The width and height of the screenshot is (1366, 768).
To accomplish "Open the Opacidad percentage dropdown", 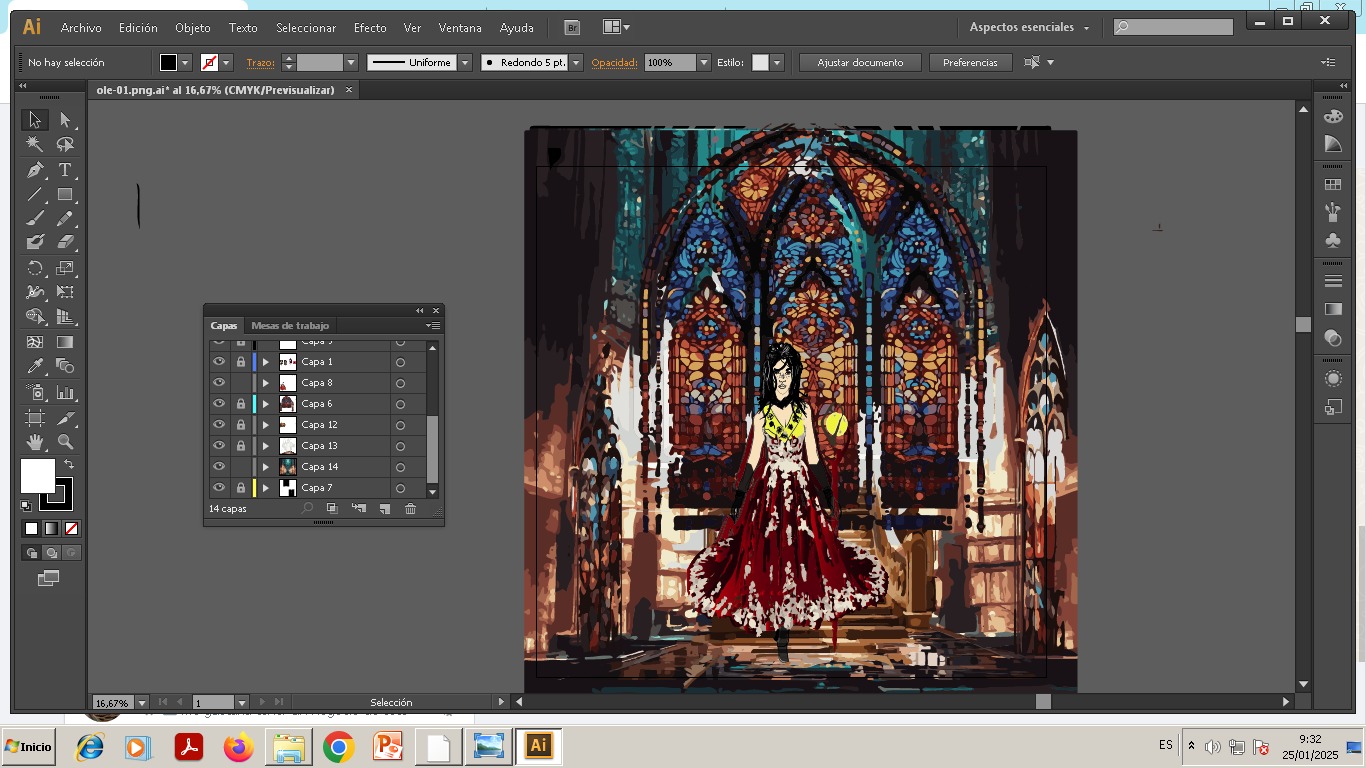I will tap(704, 62).
